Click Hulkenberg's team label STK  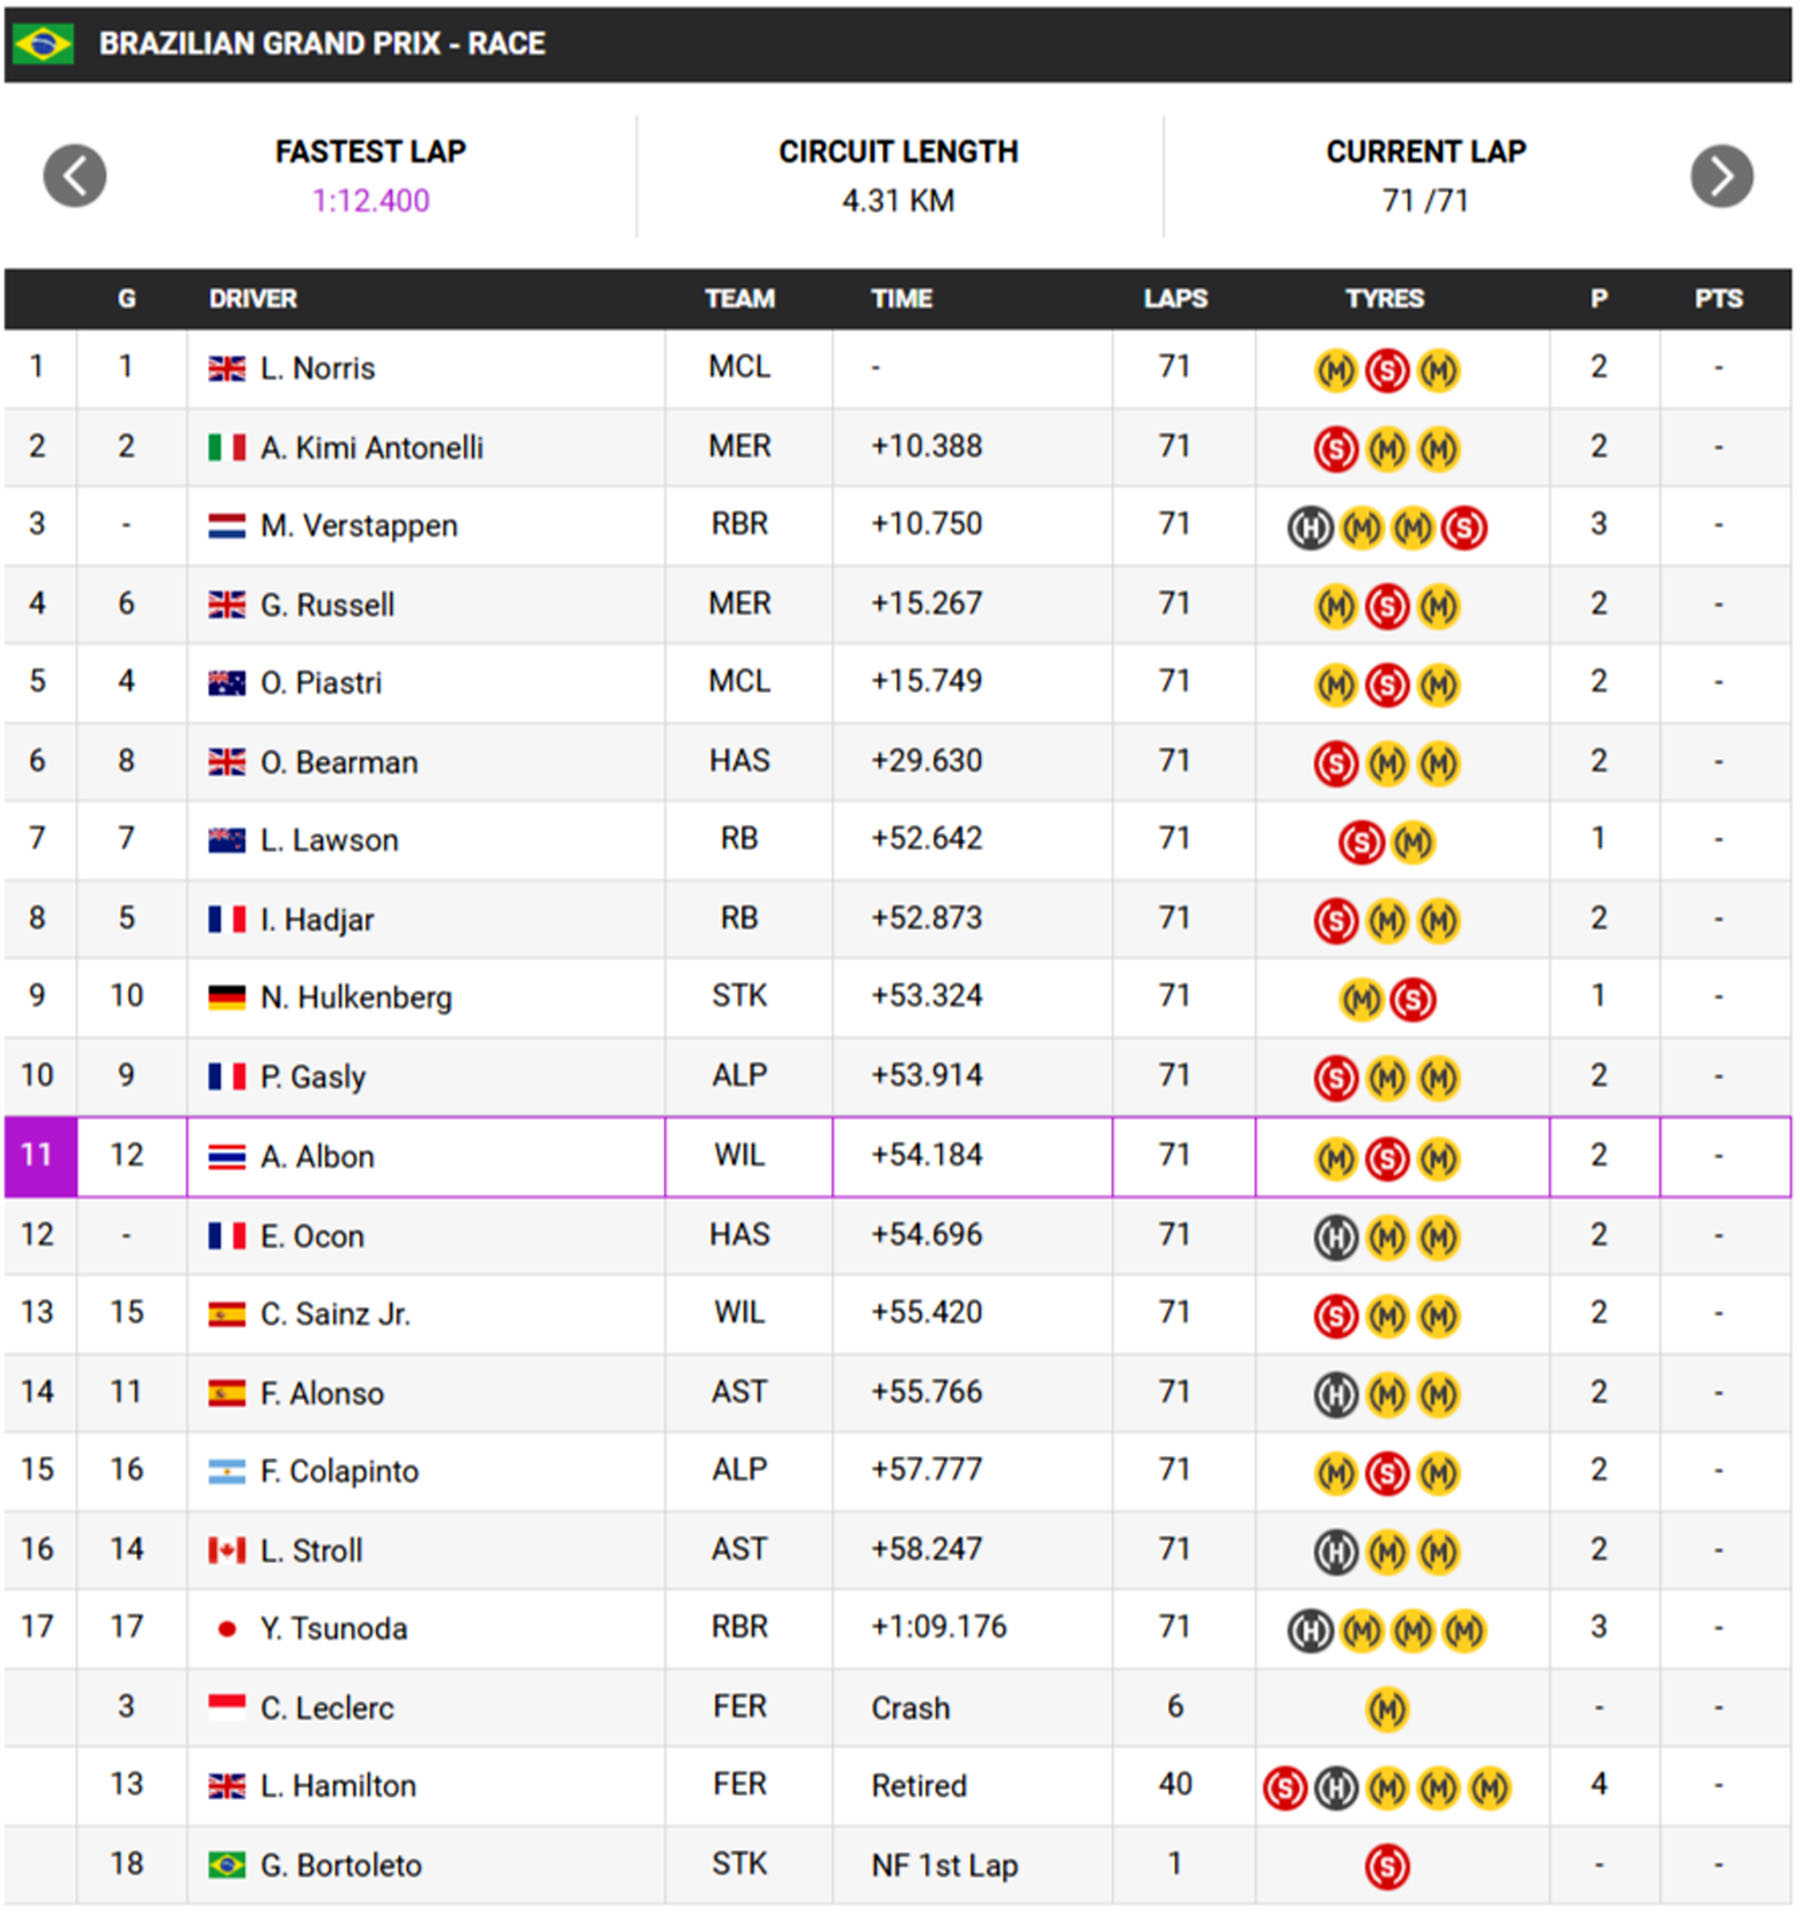739,996
